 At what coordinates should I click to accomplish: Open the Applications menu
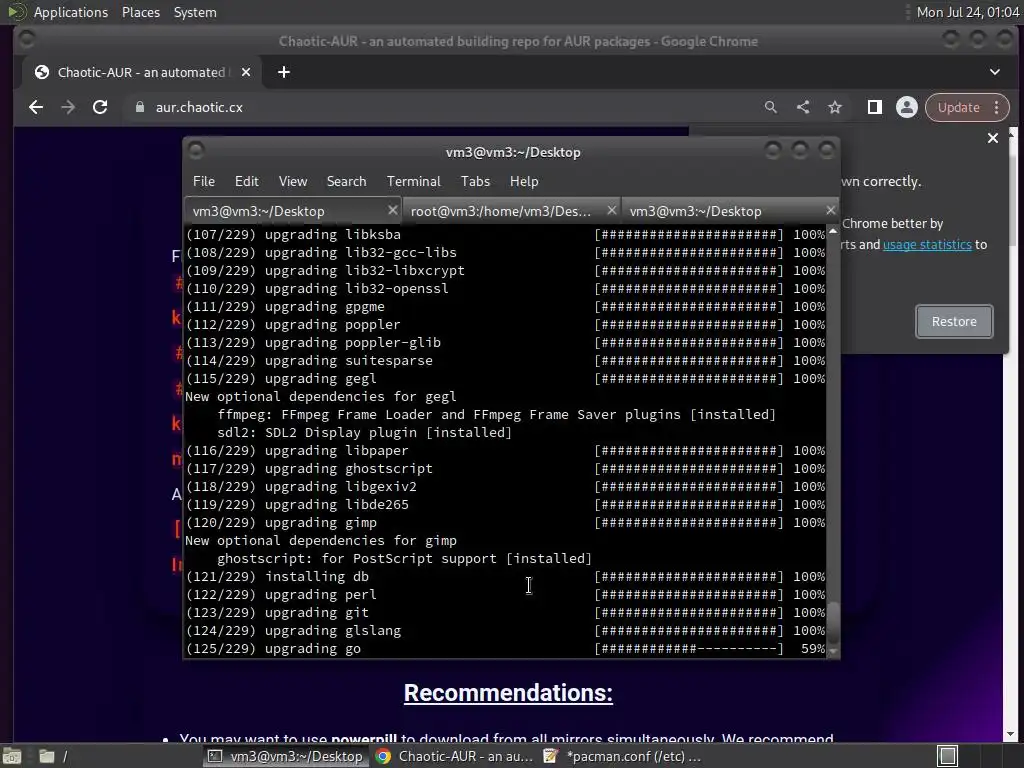(x=71, y=12)
